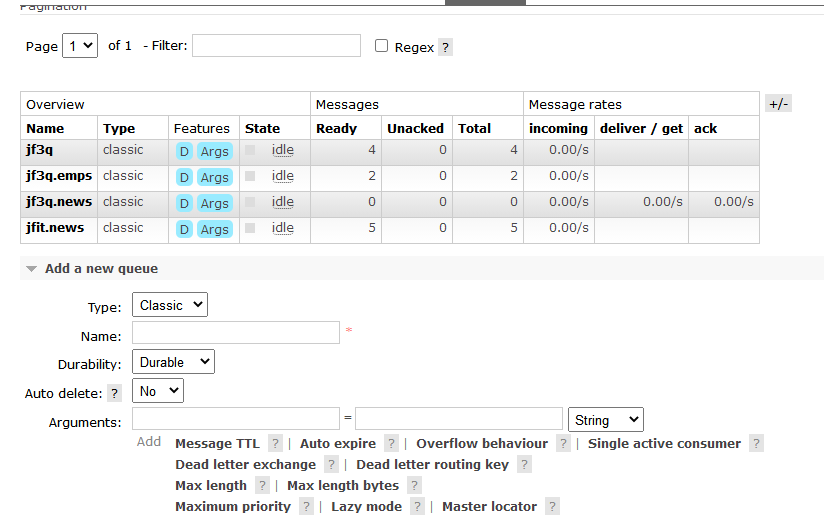The image size is (824, 520).
Task: Show Dead letter routing key help icon
Action: [524, 464]
